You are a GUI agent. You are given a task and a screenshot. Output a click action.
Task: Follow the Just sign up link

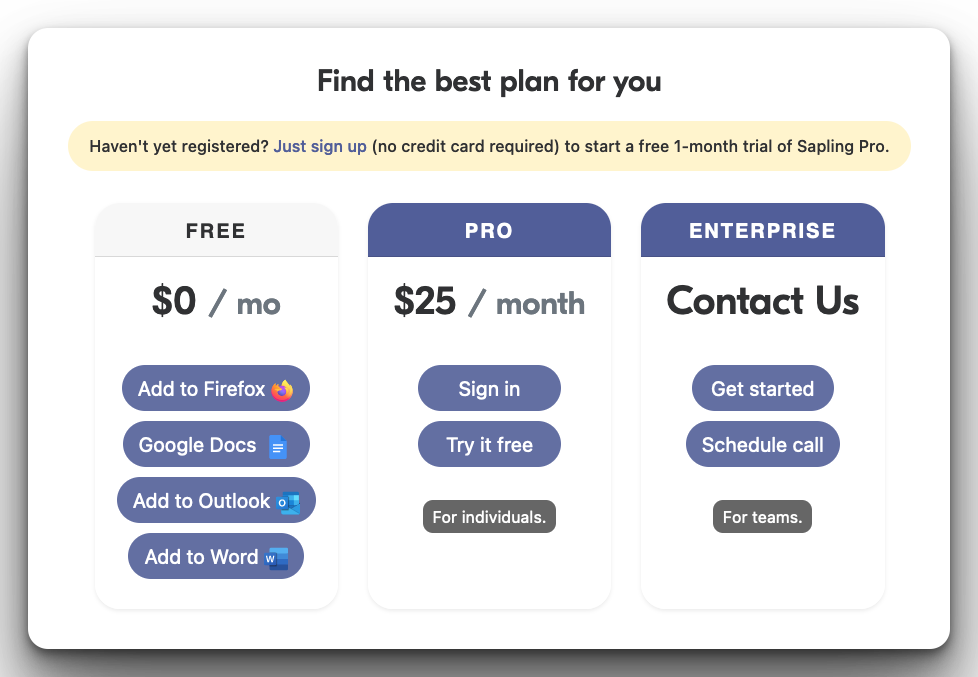[320, 146]
